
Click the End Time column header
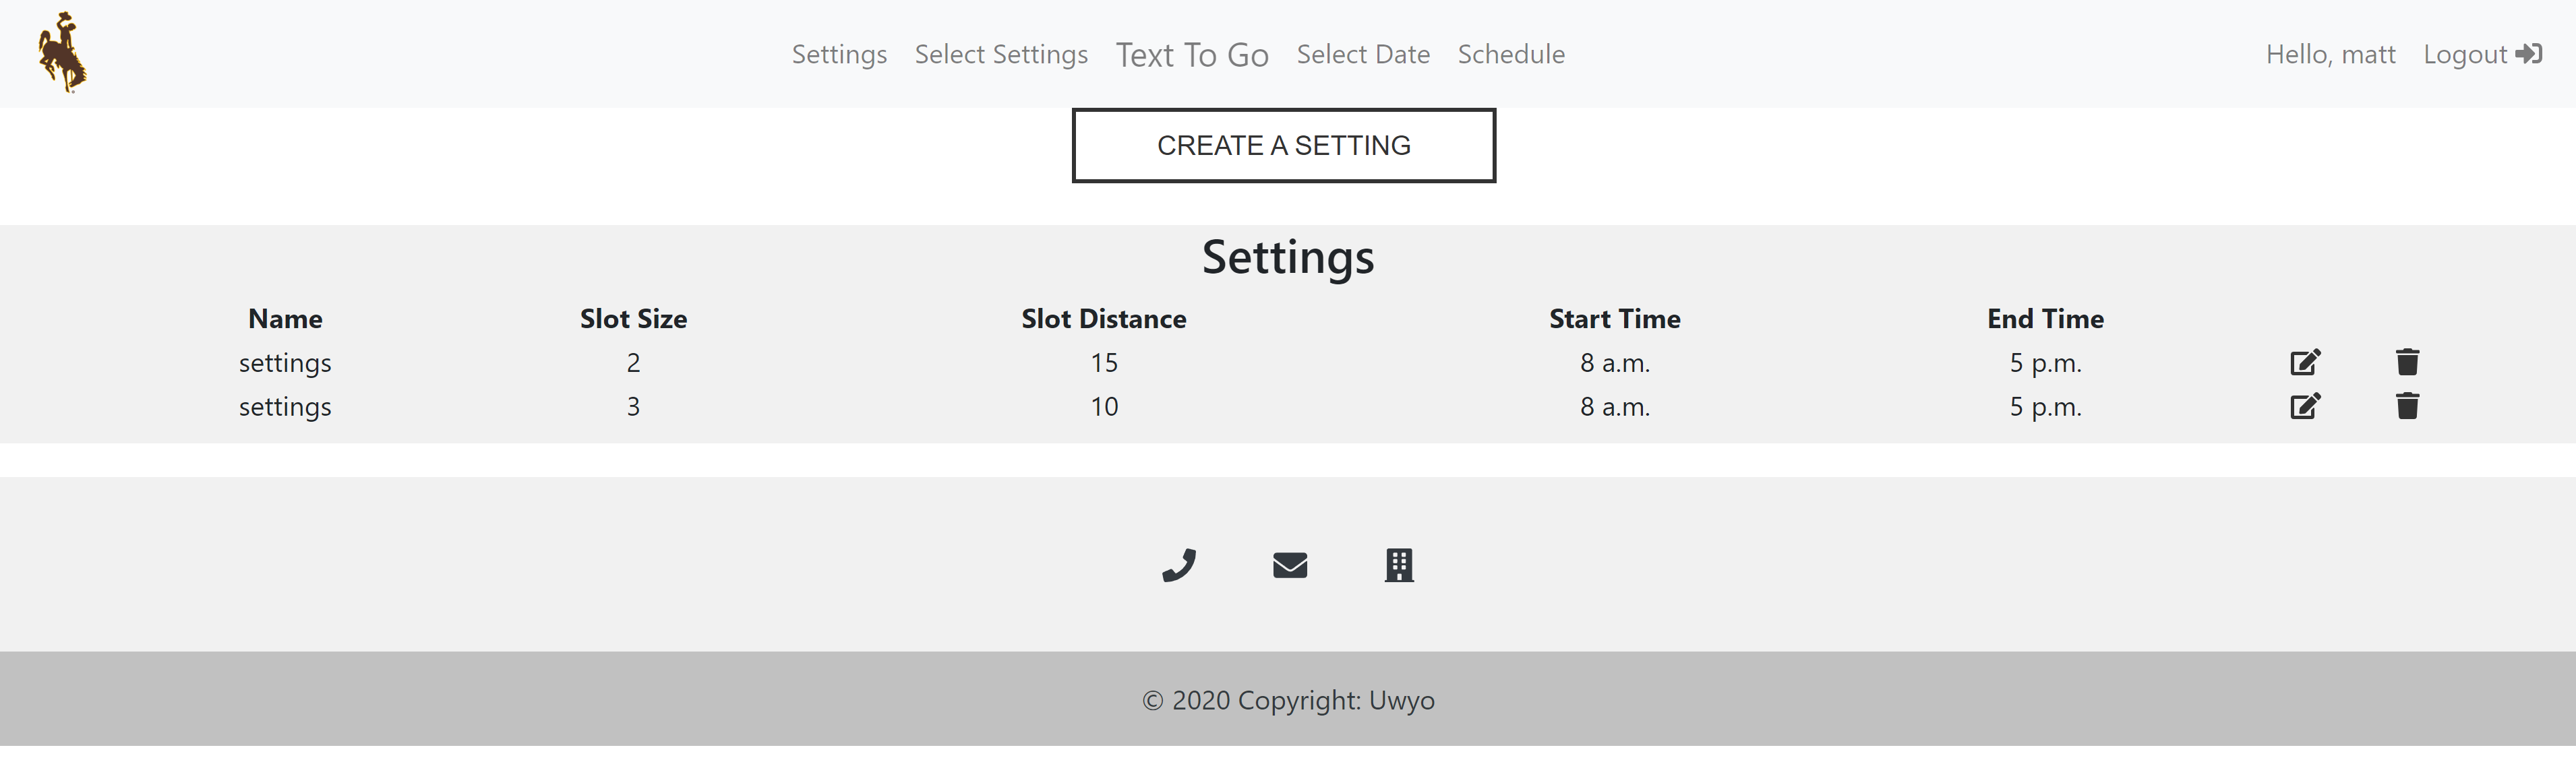2045,318
